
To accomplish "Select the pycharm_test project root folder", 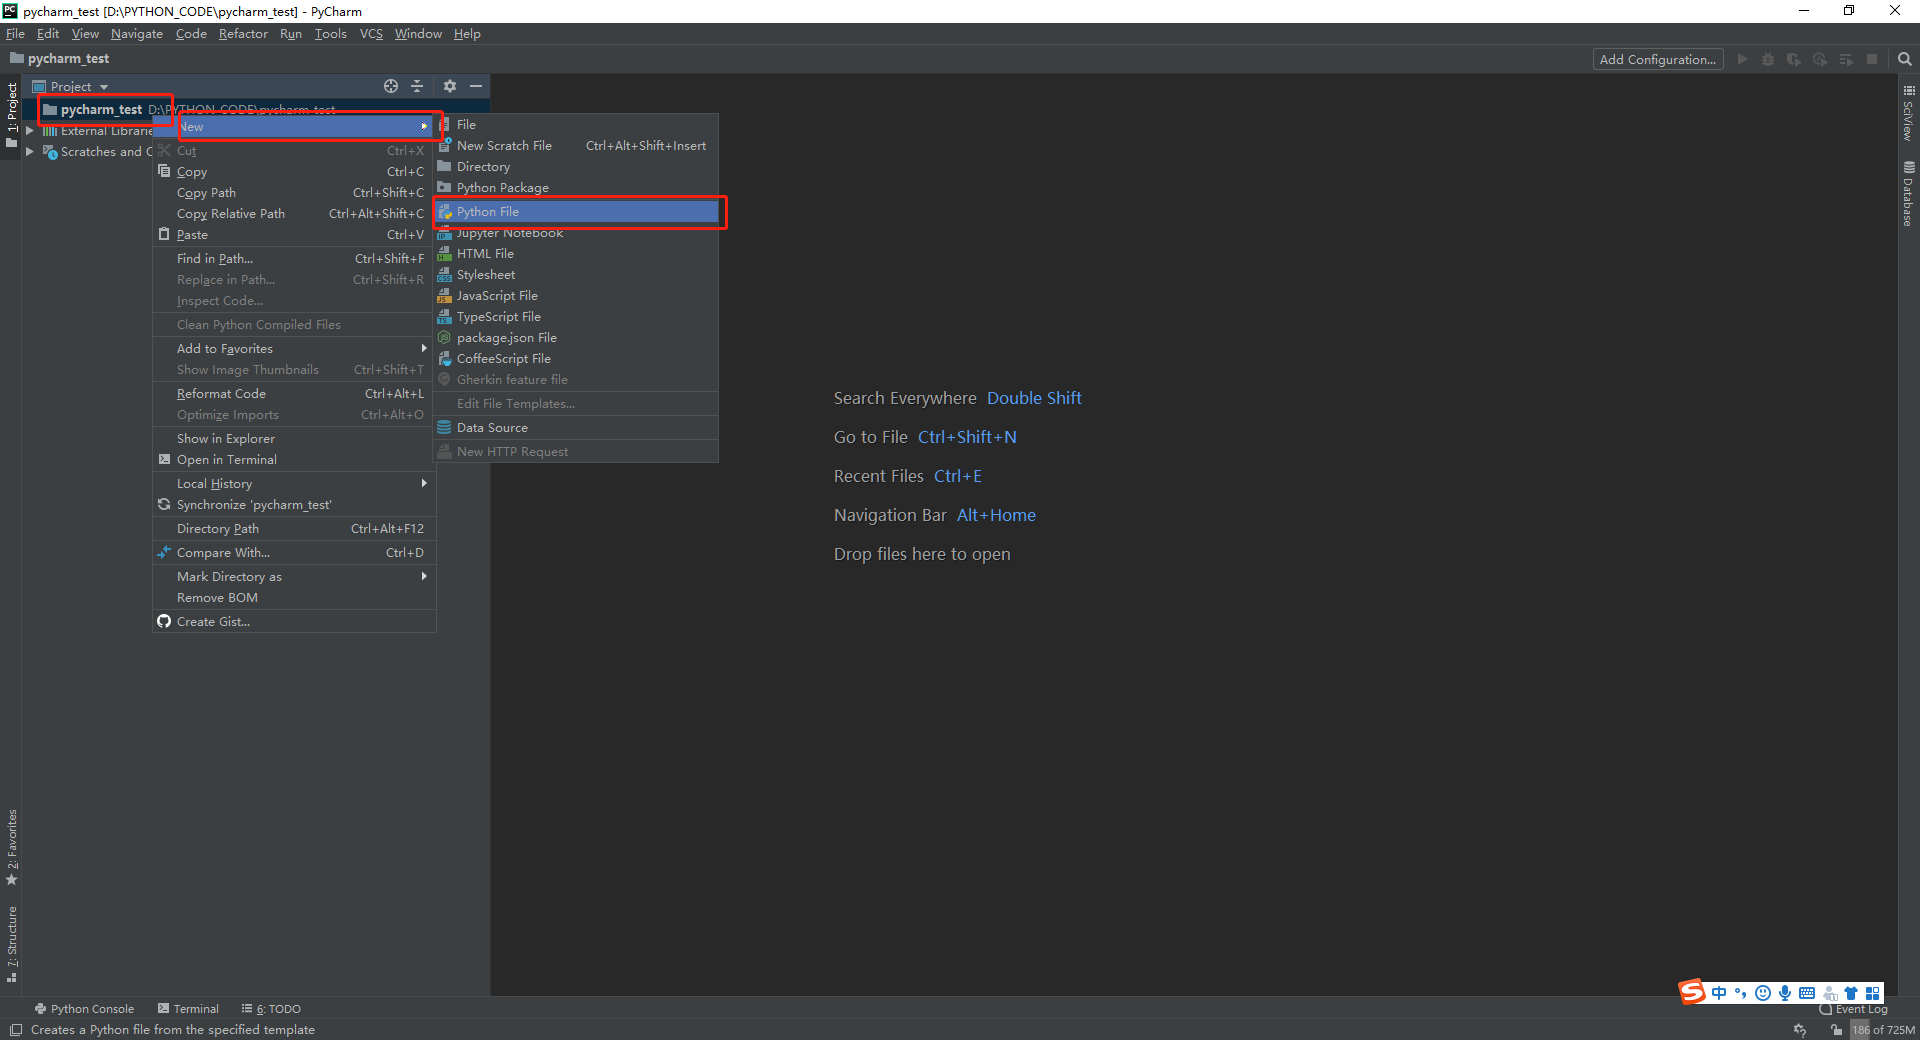I will (x=101, y=109).
